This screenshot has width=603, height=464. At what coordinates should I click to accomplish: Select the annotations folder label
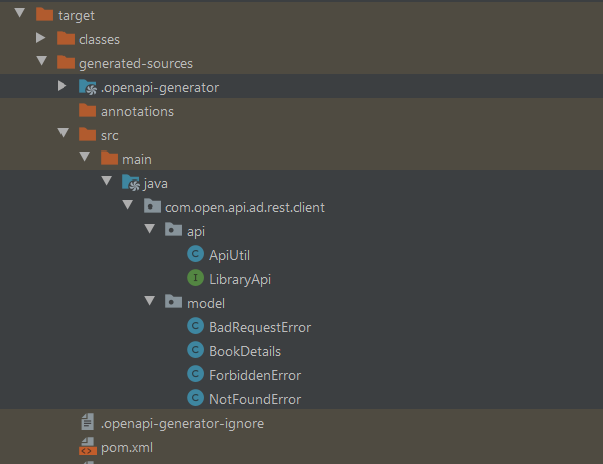point(137,111)
